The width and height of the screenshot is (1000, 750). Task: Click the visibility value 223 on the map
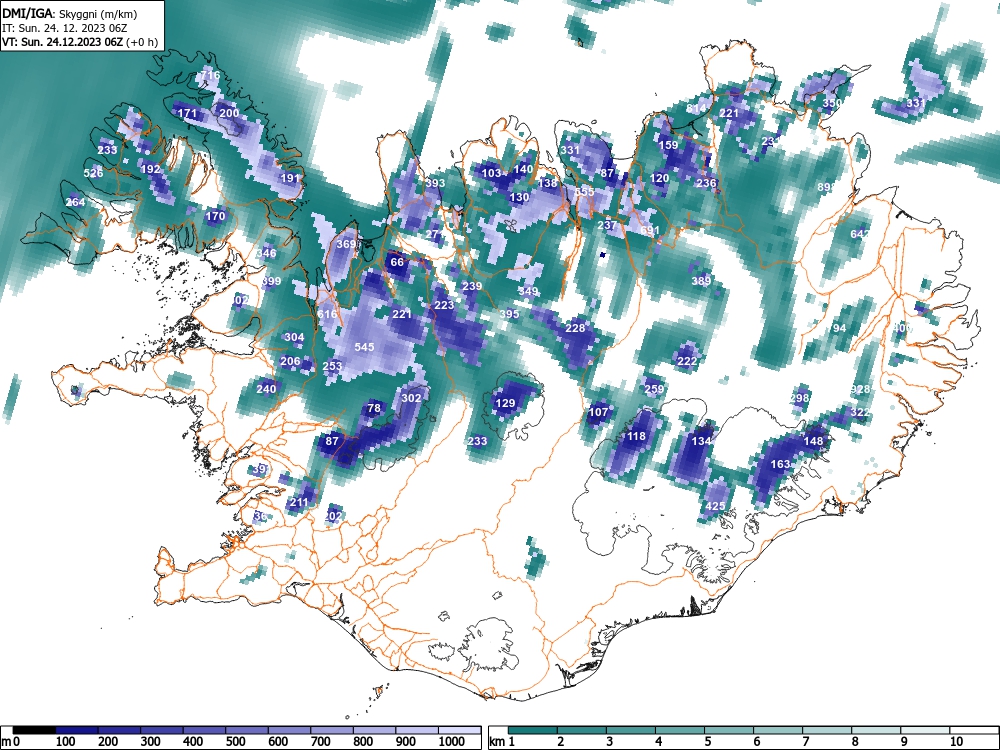coord(445,305)
